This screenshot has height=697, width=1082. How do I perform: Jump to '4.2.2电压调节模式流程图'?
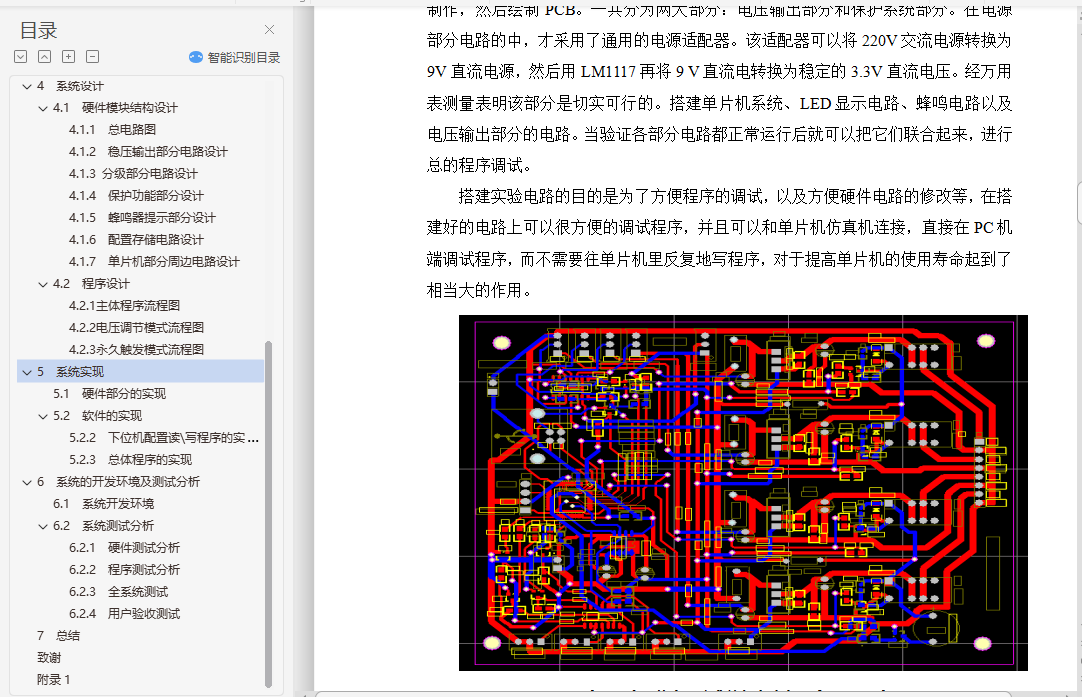[136, 328]
